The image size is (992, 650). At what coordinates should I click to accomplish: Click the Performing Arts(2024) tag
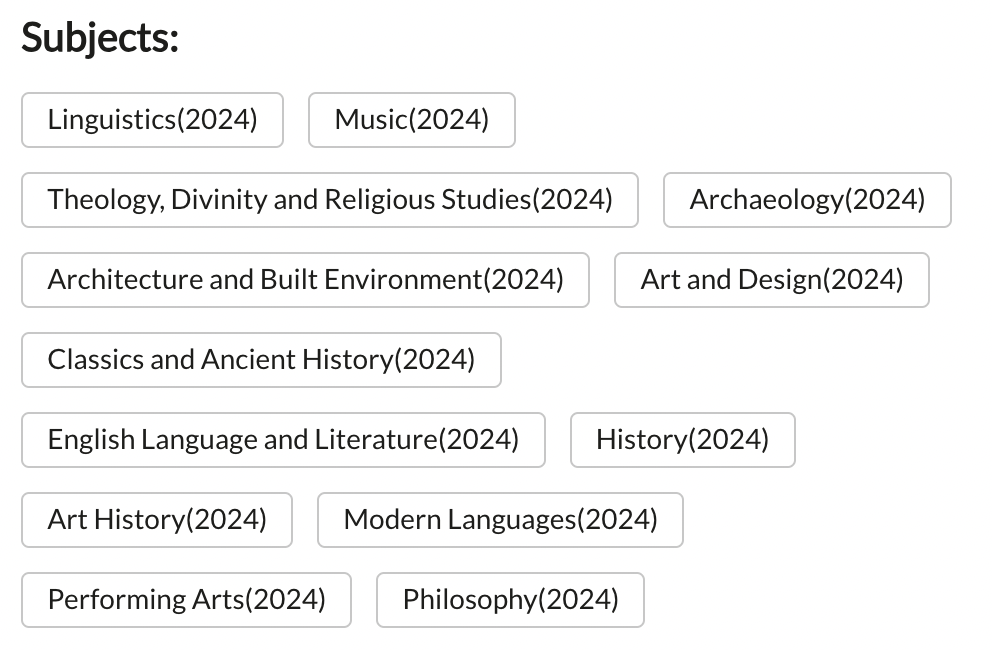point(187,601)
